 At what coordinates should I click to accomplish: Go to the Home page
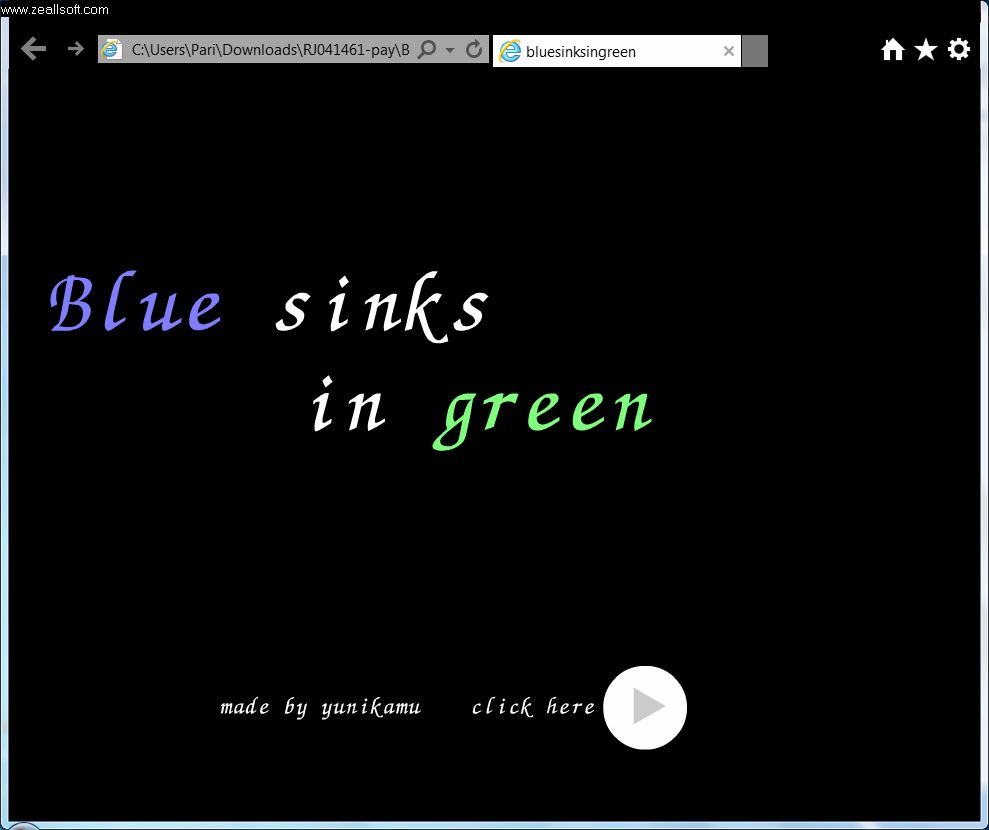point(892,49)
